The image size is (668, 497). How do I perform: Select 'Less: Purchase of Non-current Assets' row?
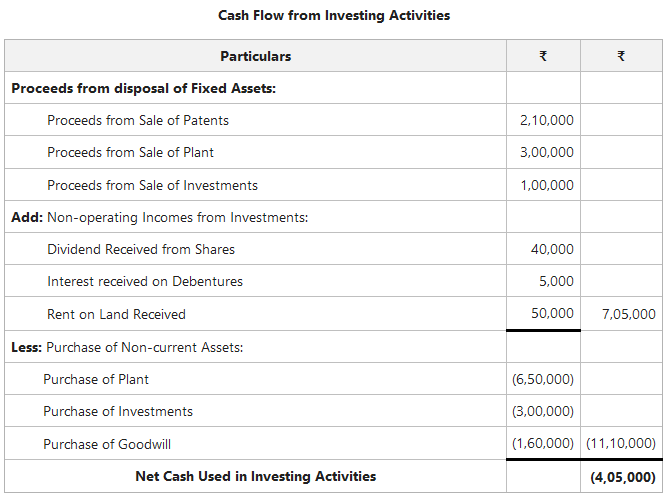click(x=127, y=347)
